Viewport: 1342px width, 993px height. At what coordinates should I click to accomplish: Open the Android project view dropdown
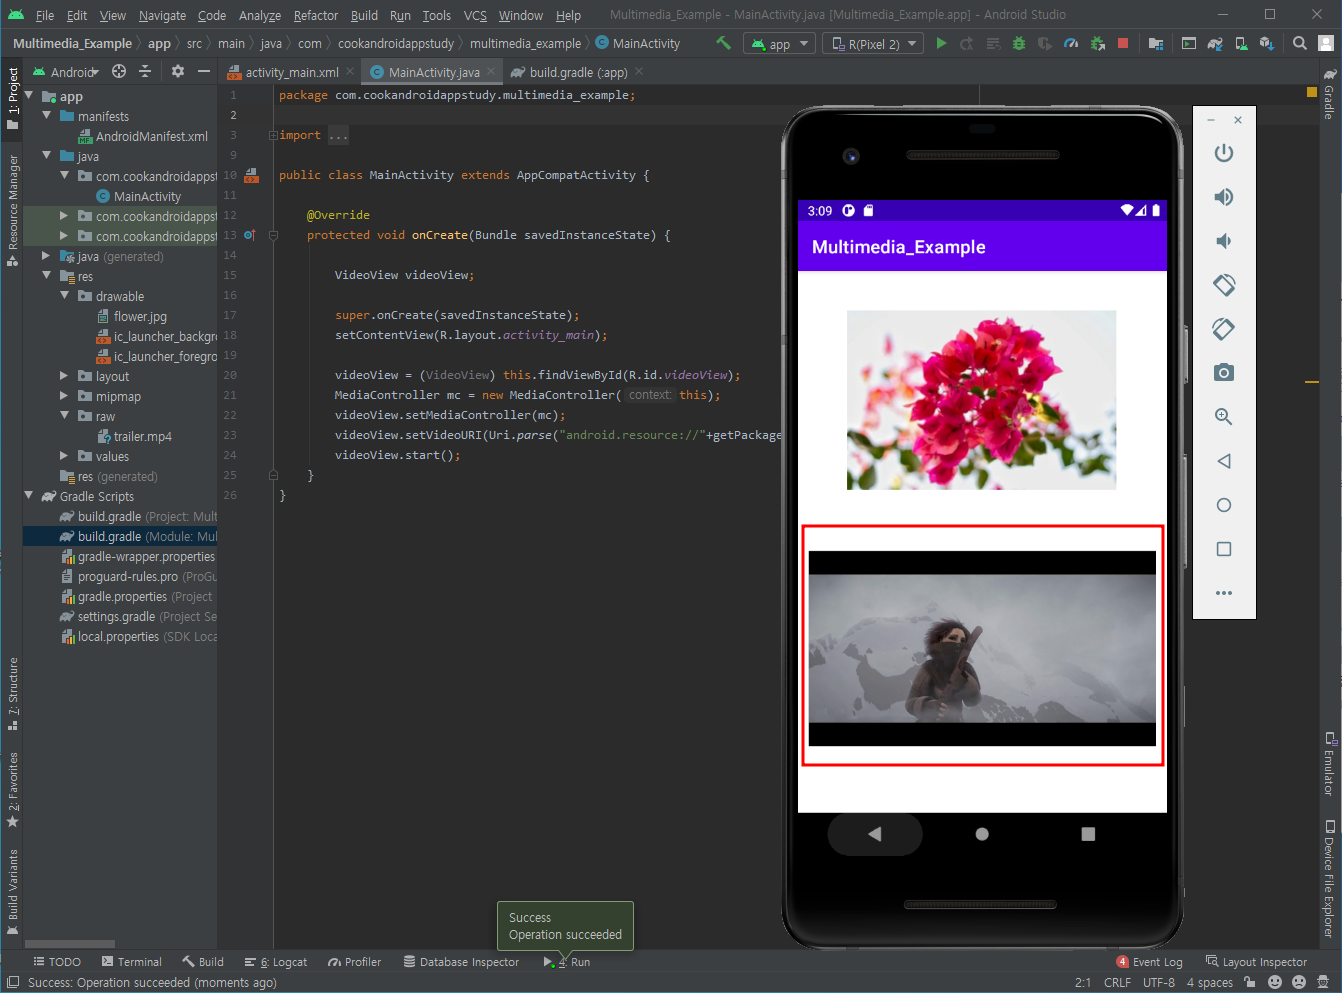tap(66, 72)
